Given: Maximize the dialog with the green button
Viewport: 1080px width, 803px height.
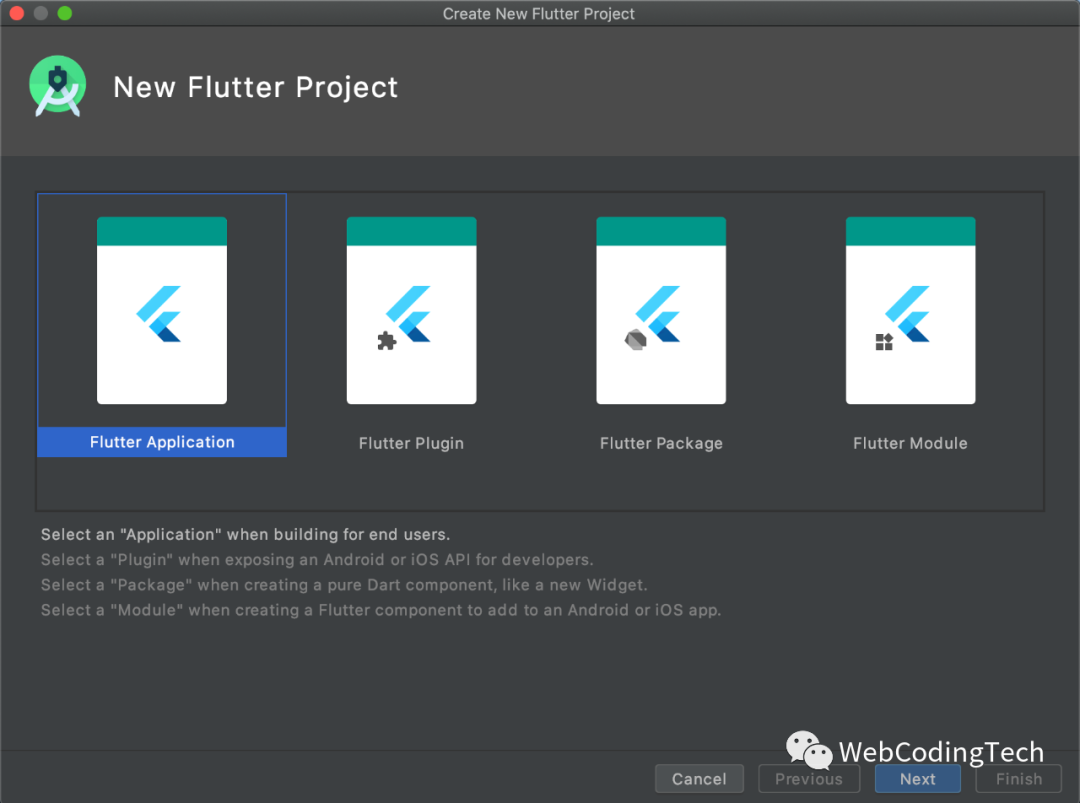Looking at the screenshot, I should [65, 13].
